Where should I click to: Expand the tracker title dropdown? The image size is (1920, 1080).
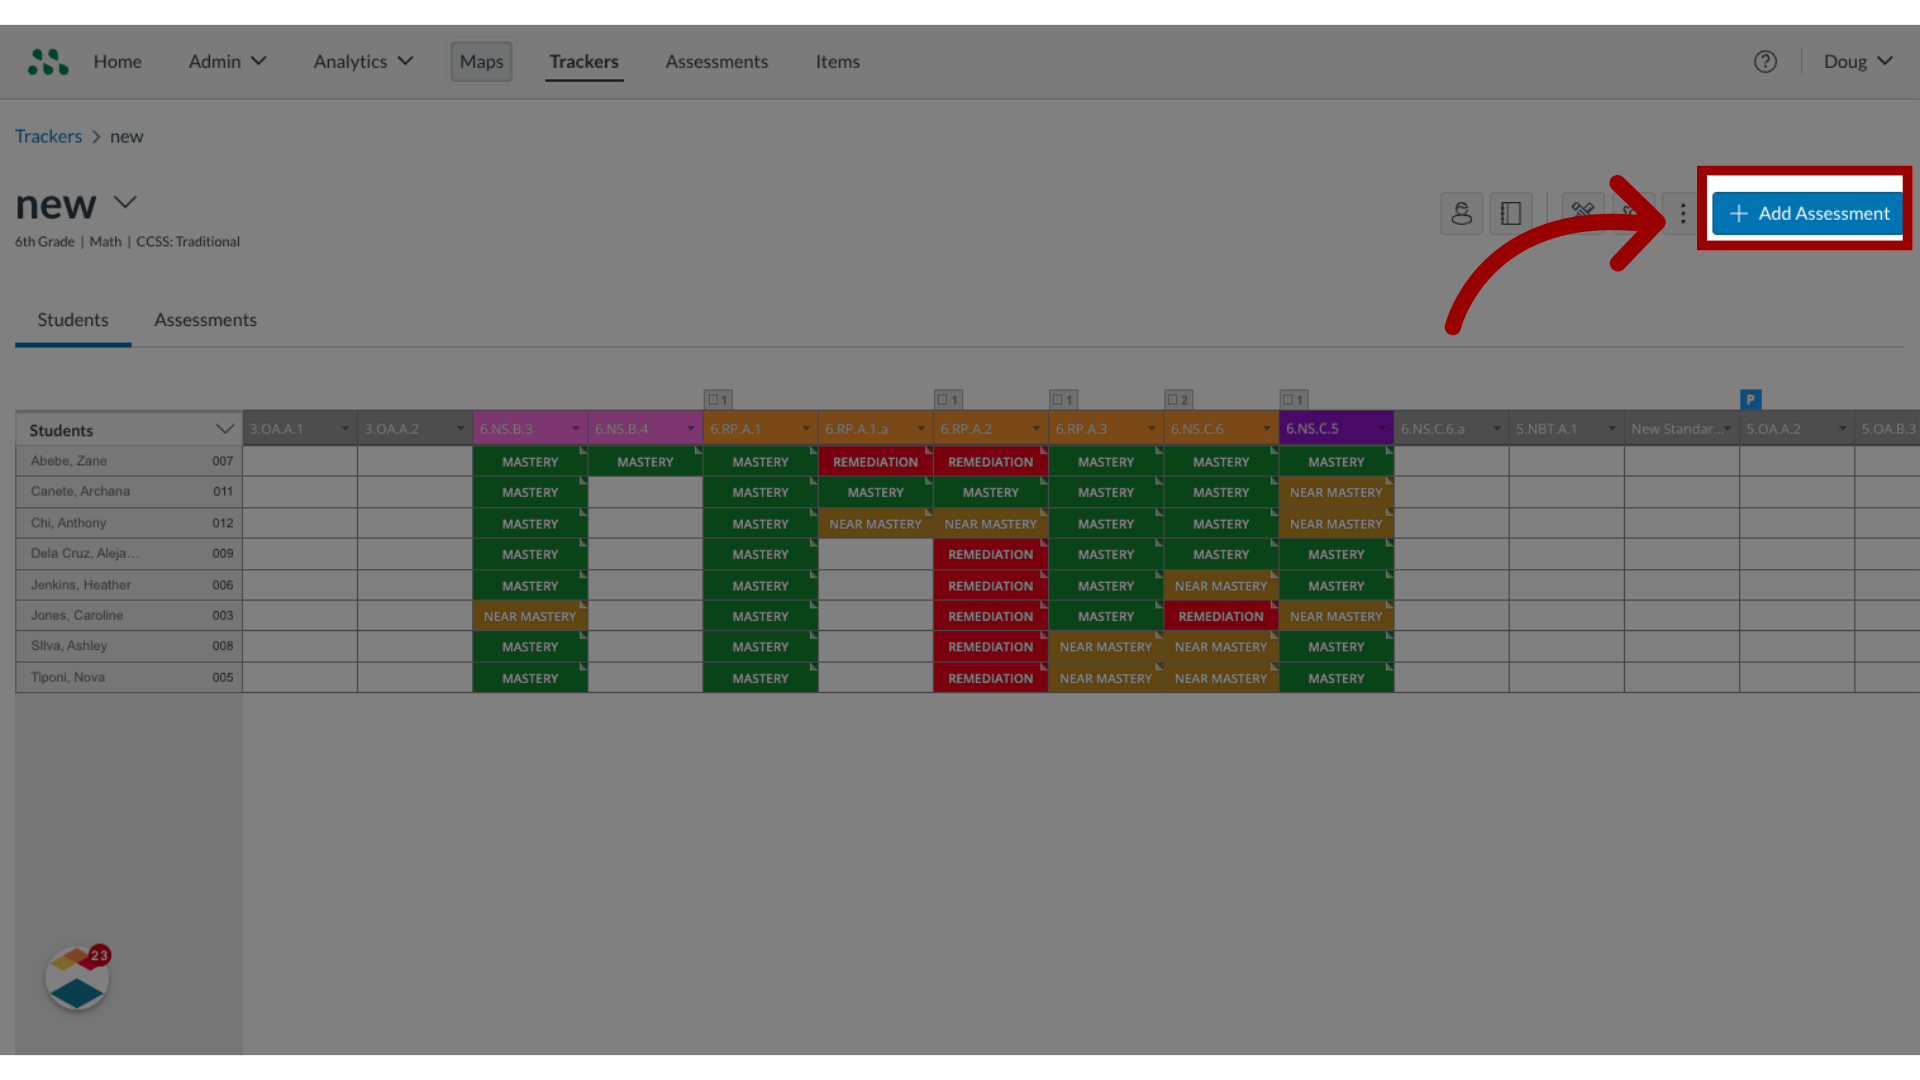(125, 202)
